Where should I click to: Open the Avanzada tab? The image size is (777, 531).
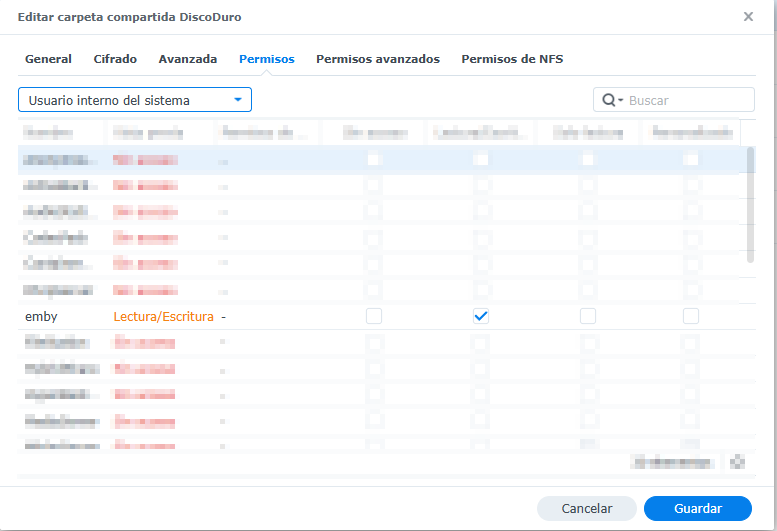click(188, 59)
